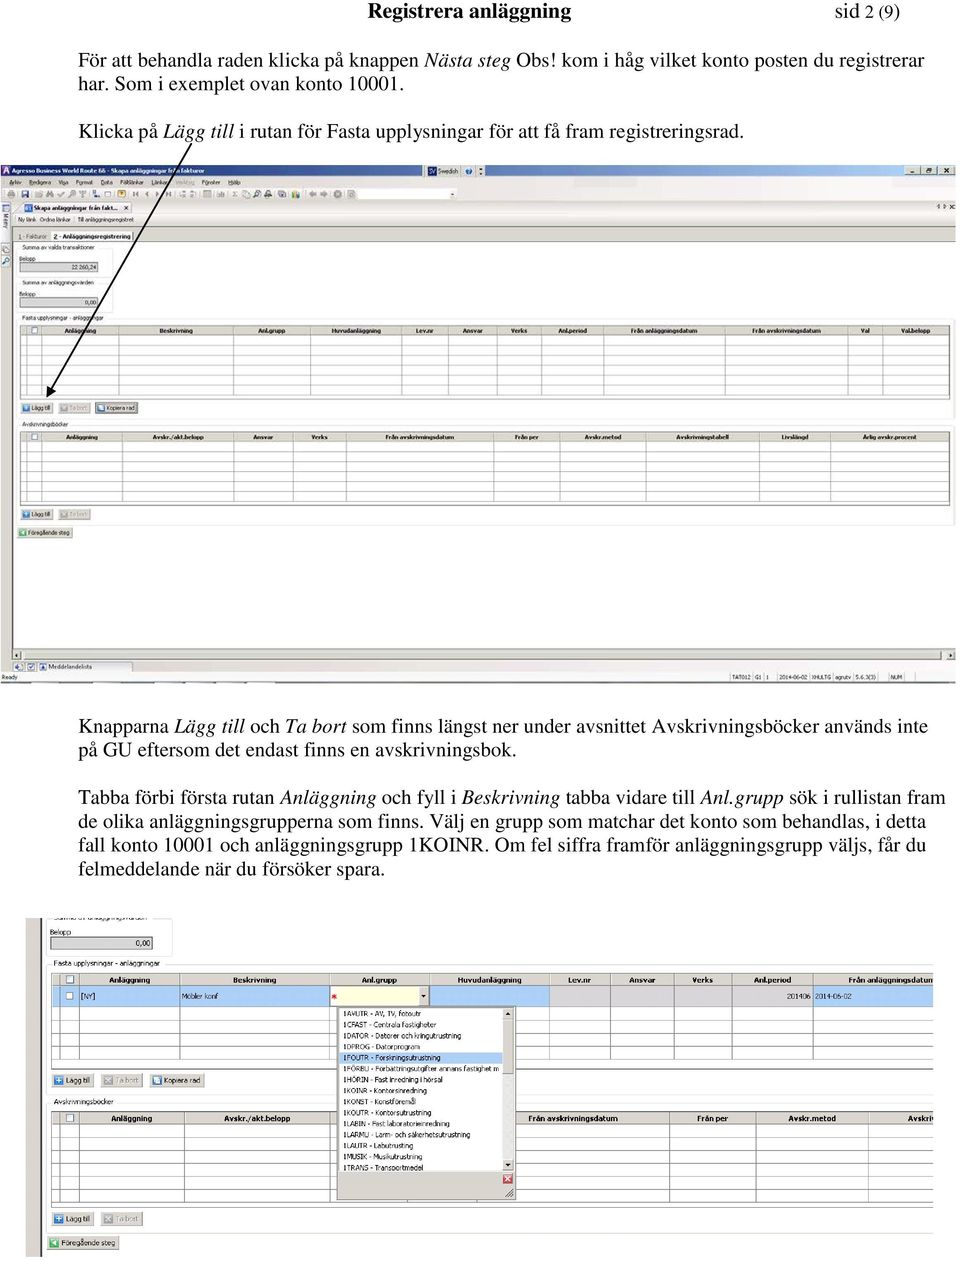The height and width of the screenshot is (1261, 960).
Task: Click the 2014-06-02 date cell in the lower table
Action: [x=872, y=996]
